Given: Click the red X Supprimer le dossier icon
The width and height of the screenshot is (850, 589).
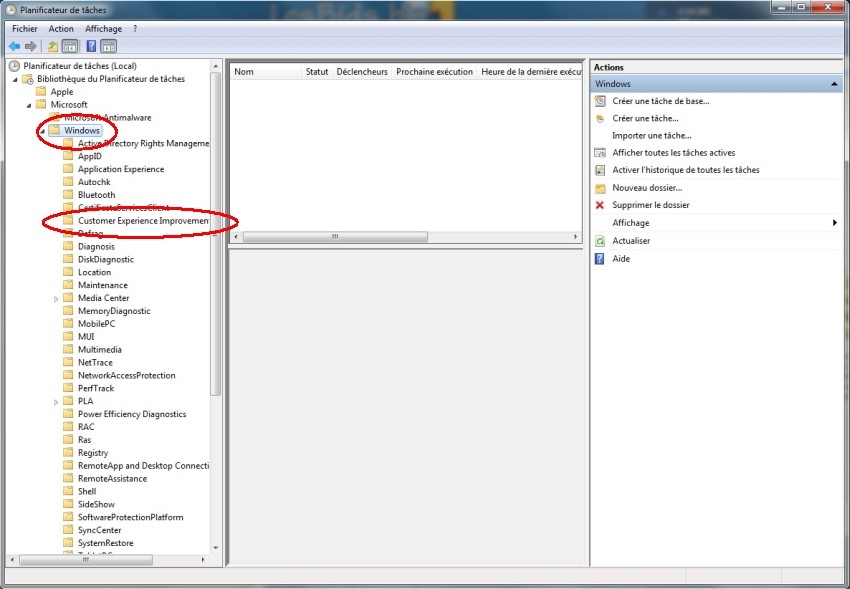Looking at the screenshot, I should 600,205.
